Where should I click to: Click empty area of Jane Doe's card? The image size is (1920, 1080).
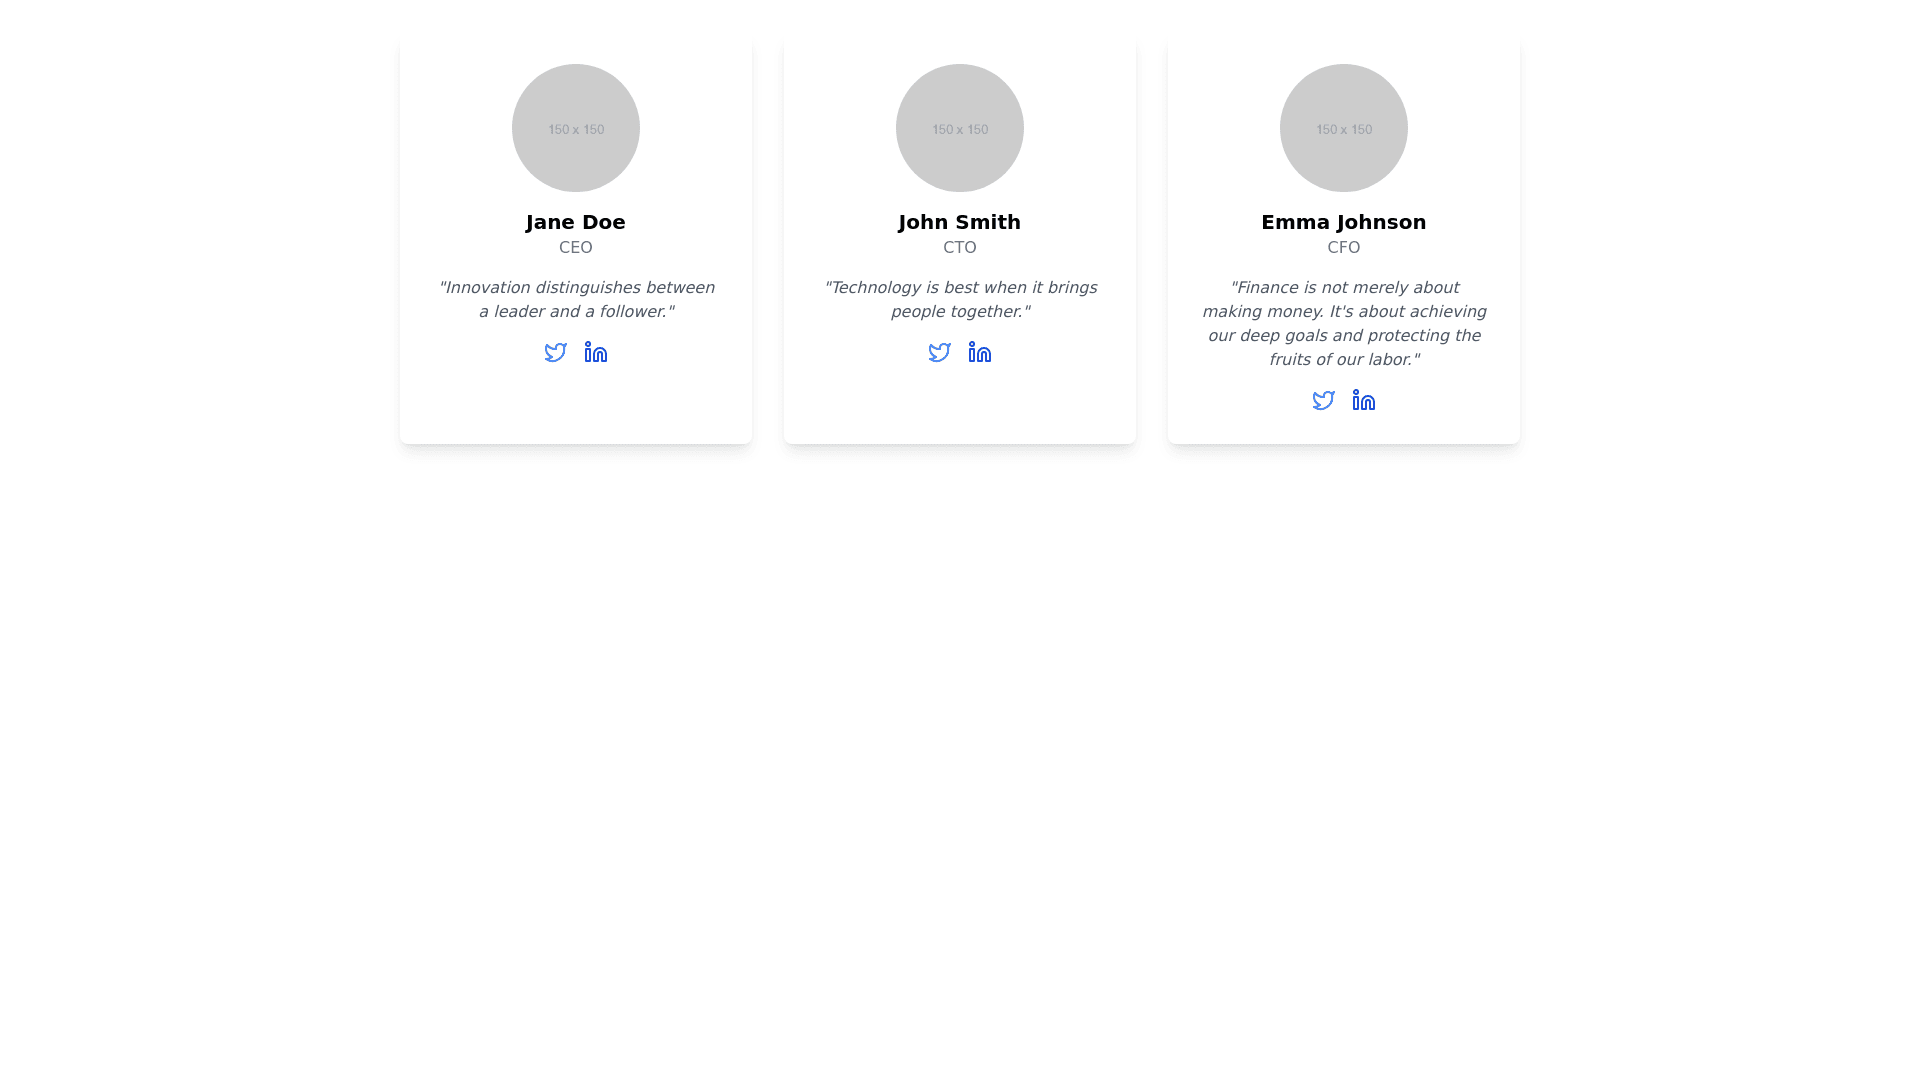click(x=576, y=405)
